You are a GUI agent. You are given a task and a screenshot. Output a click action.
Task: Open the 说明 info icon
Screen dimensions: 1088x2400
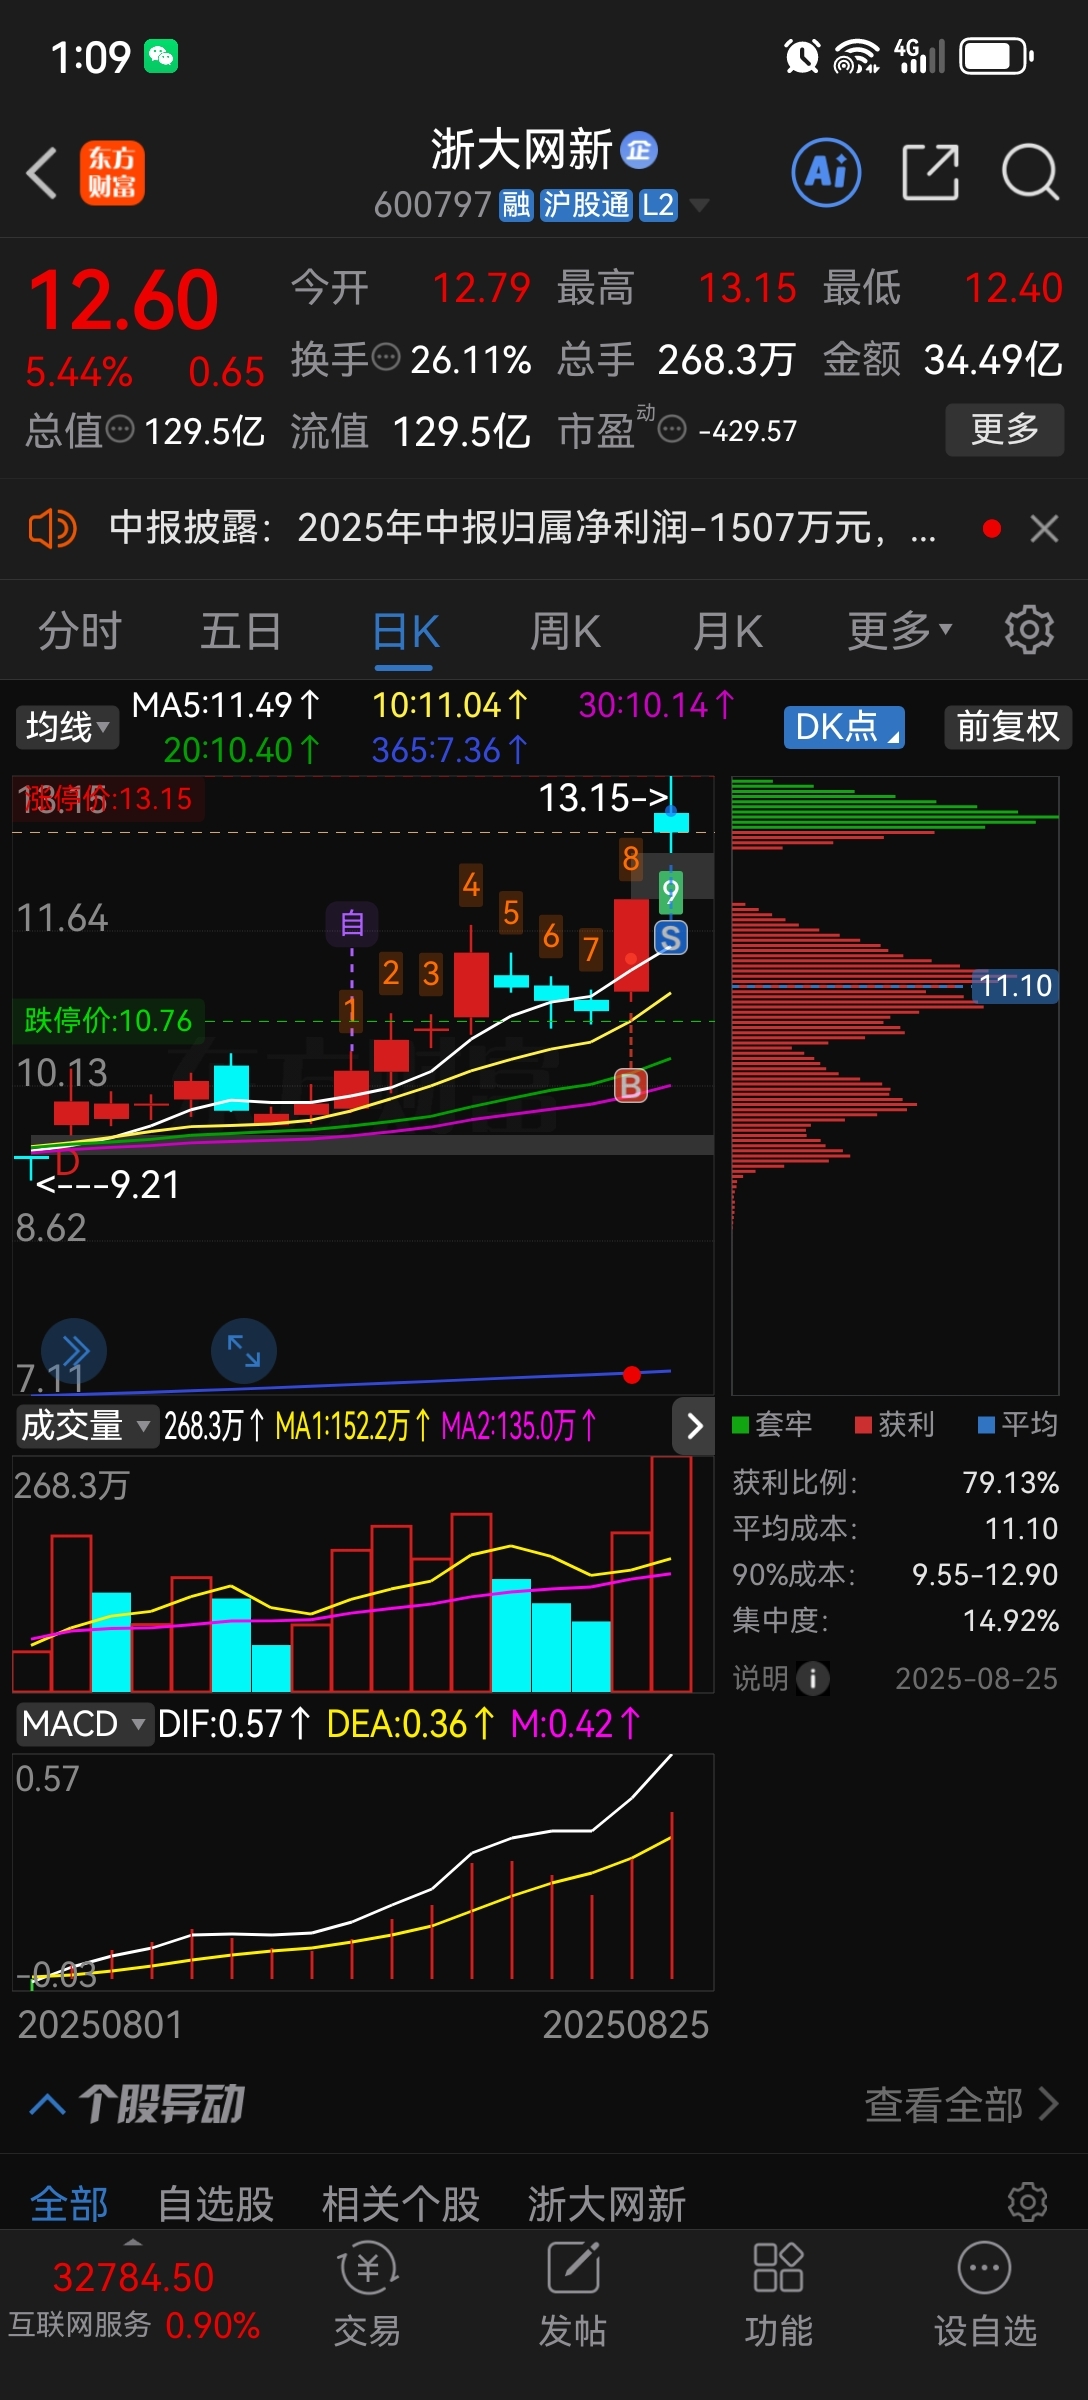[813, 1678]
